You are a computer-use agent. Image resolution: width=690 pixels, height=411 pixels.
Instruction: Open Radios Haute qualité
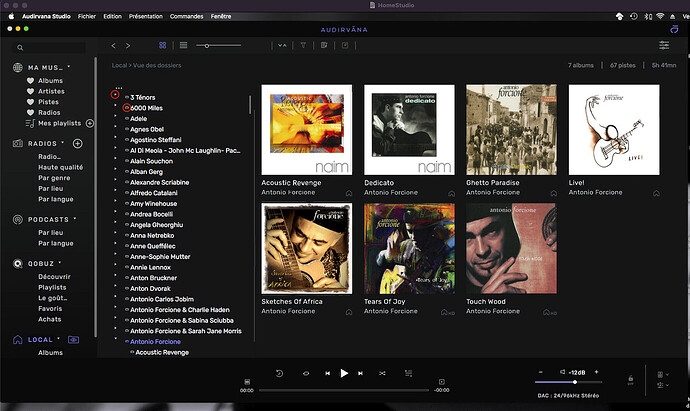[60, 167]
